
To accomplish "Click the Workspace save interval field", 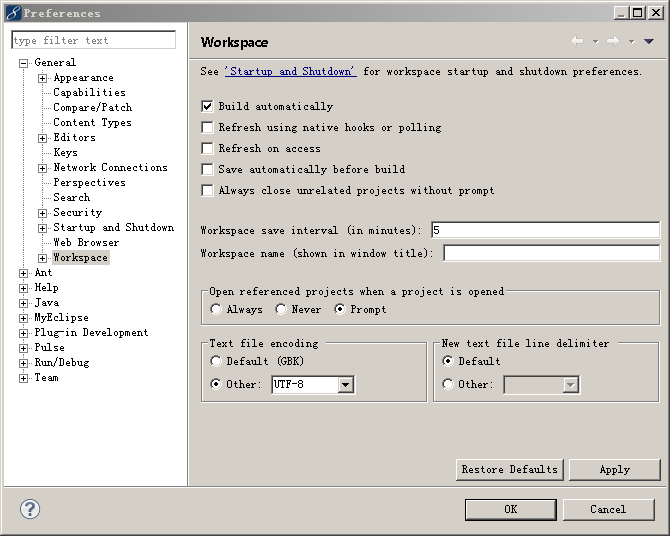I will 545,230.
